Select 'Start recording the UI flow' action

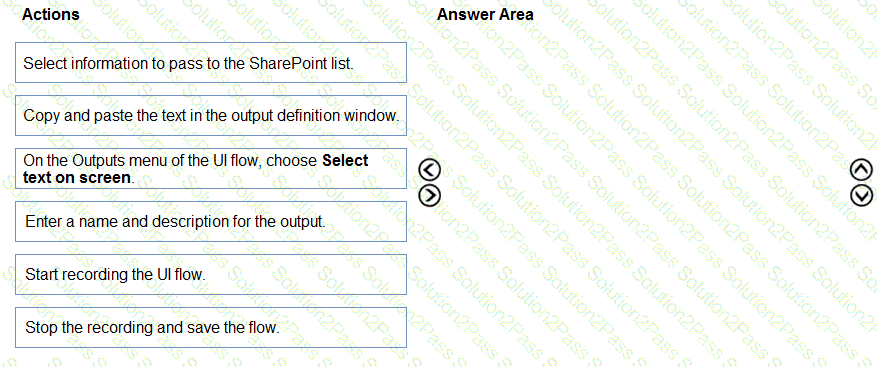pyautogui.click(x=211, y=274)
